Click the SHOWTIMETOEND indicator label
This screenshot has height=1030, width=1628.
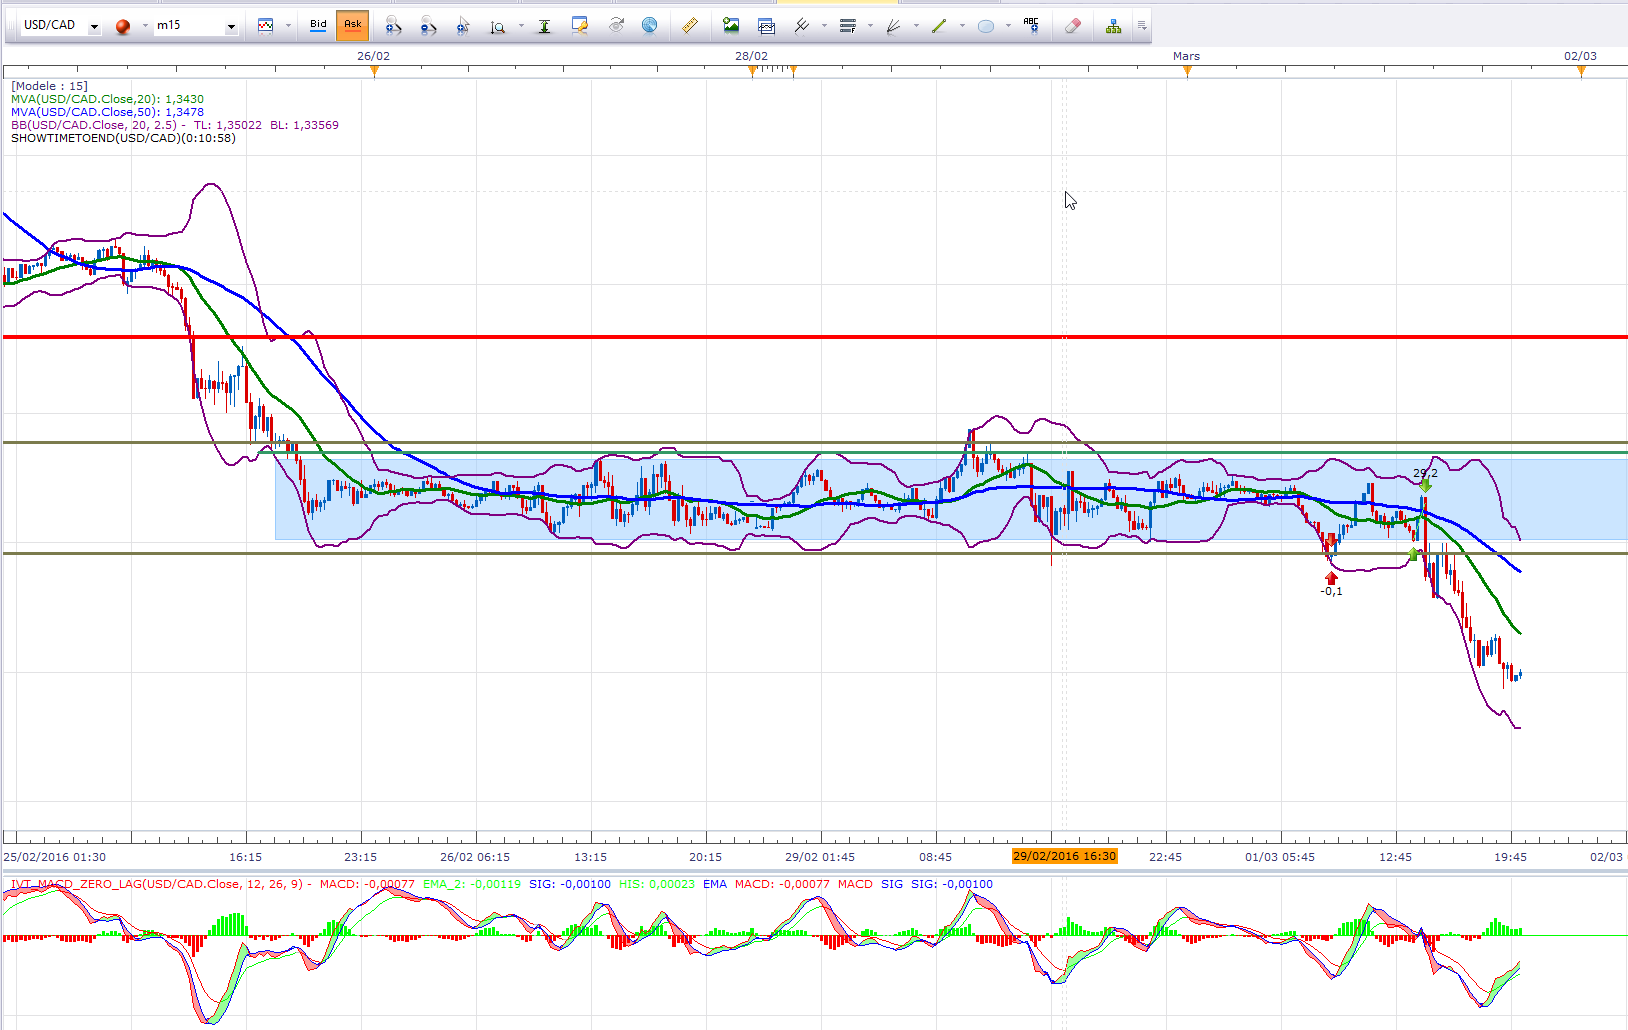click(123, 138)
